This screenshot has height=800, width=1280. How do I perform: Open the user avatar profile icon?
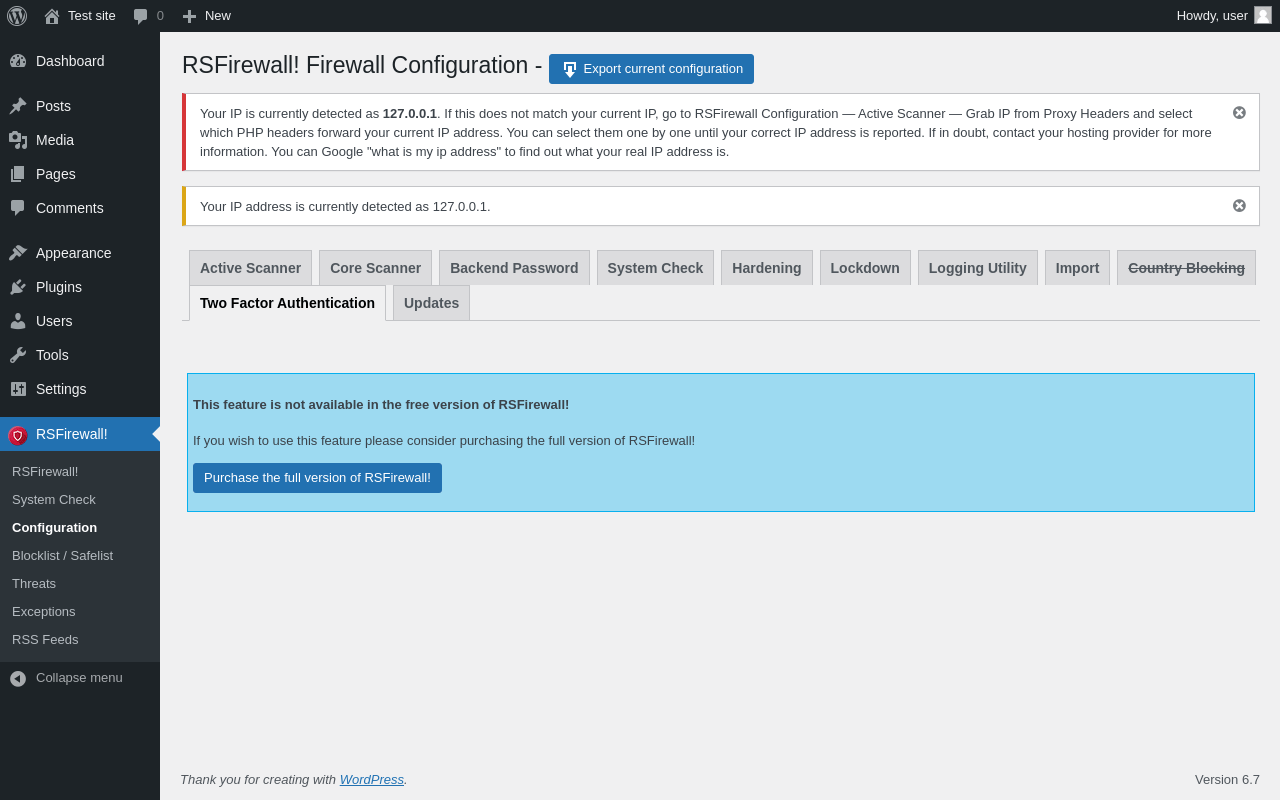click(1263, 15)
